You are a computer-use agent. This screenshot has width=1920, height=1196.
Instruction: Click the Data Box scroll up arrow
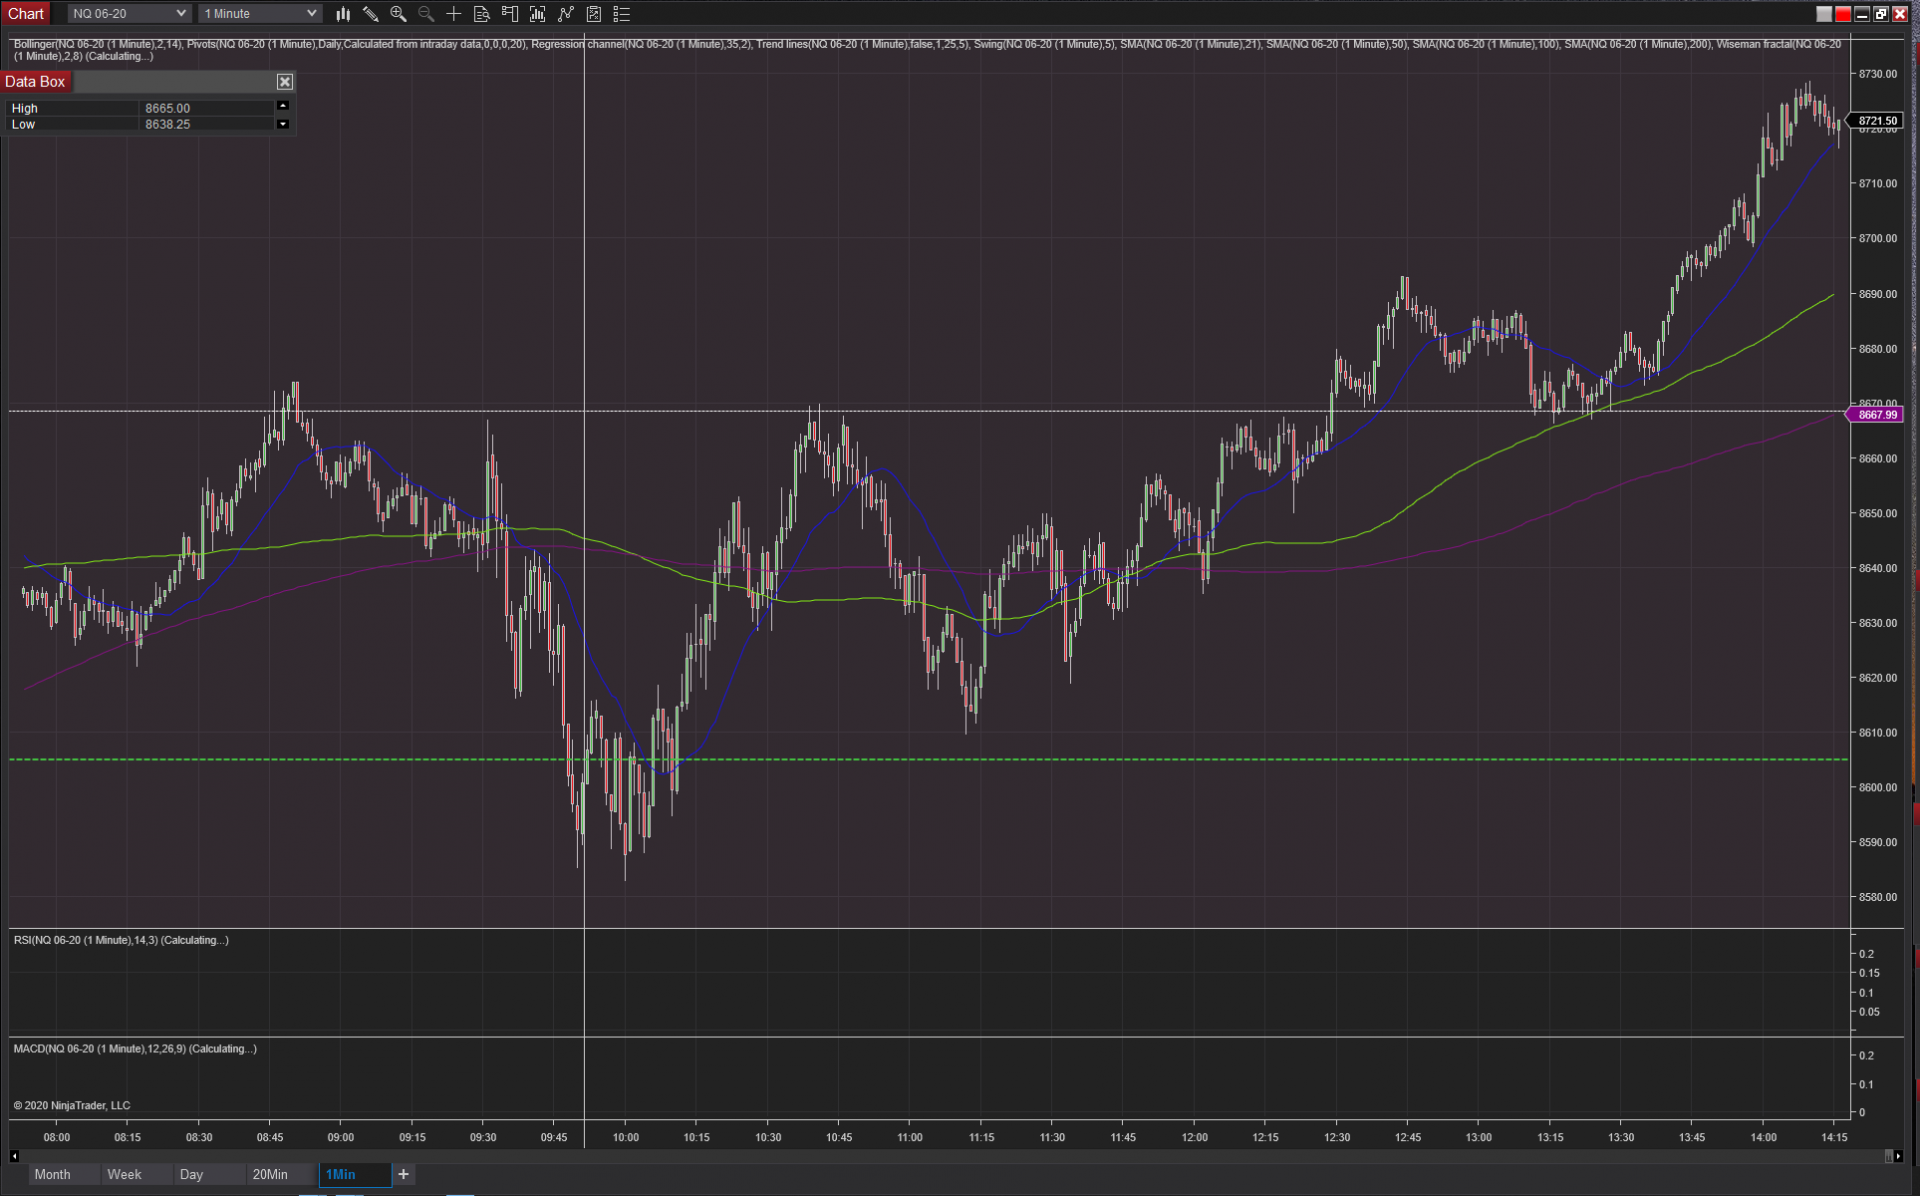coord(283,106)
